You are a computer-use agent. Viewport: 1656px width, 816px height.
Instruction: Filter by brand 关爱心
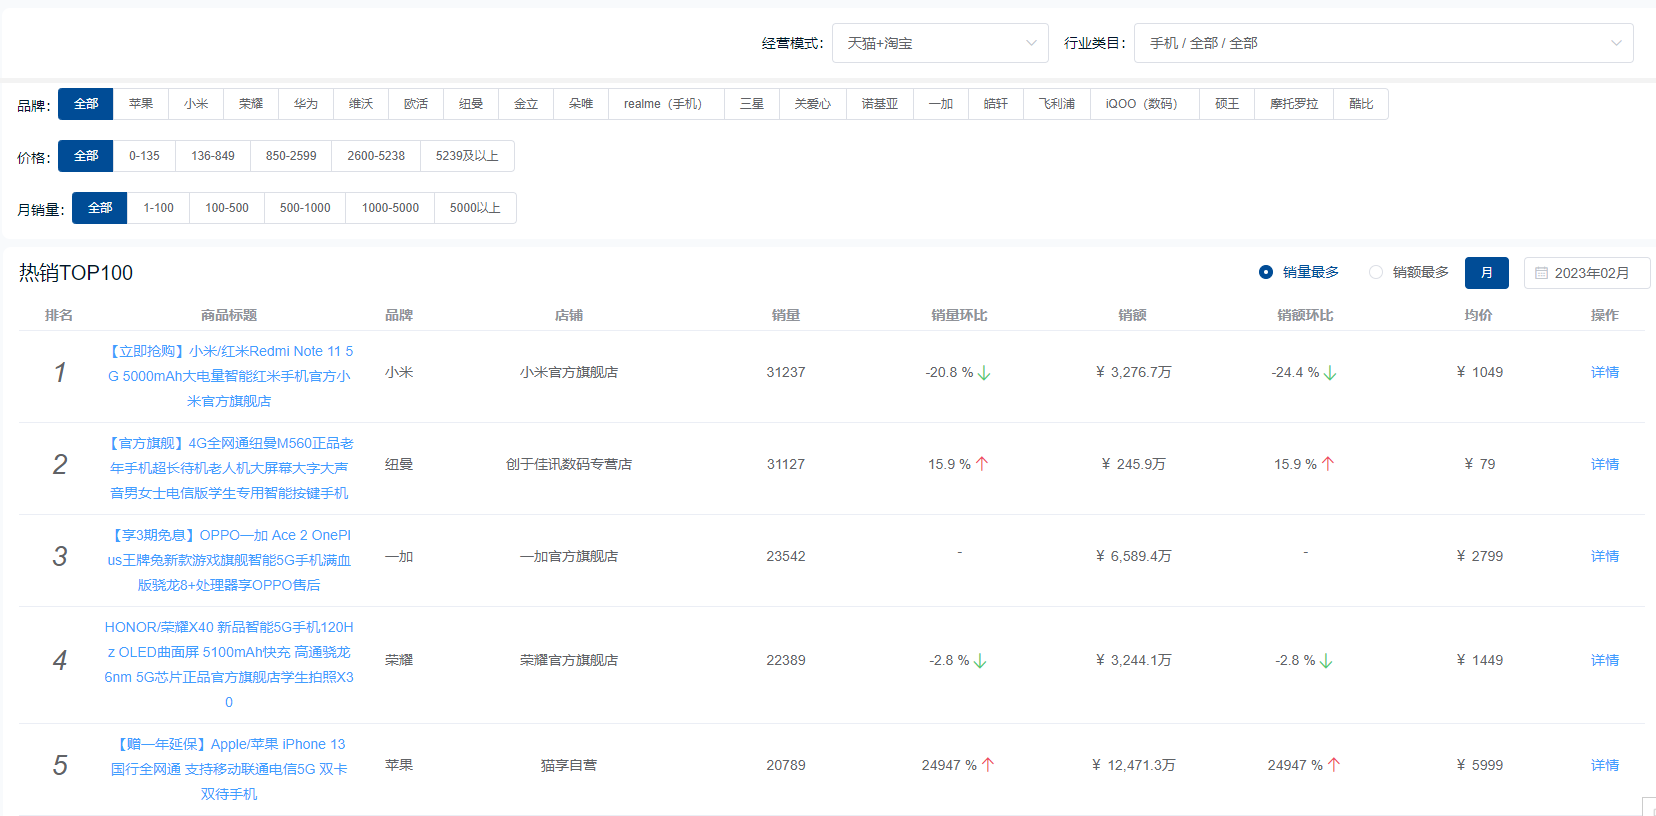[x=813, y=104]
